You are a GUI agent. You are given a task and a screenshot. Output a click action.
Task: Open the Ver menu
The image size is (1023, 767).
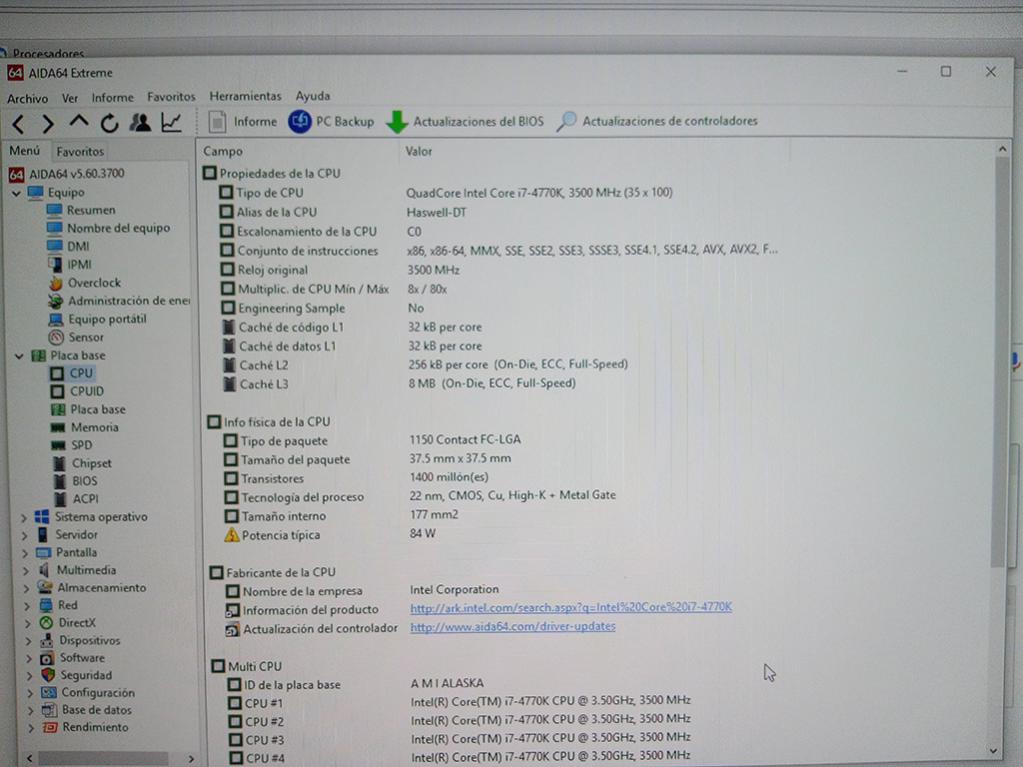(x=70, y=98)
